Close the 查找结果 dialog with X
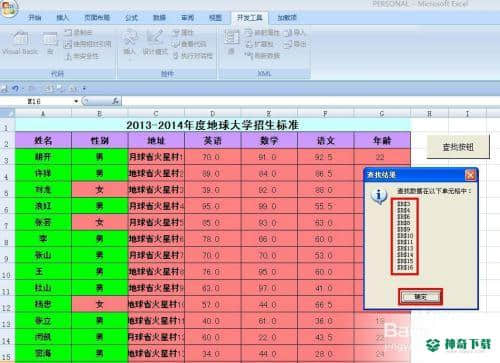The width and height of the screenshot is (500, 363). click(470, 175)
